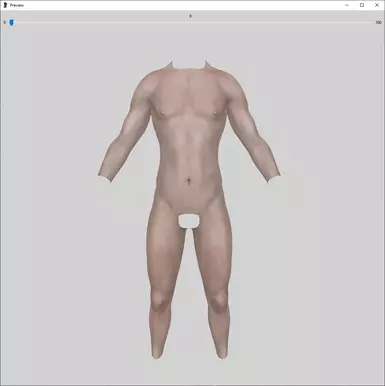Image resolution: width=385 pixels, height=386 pixels.
Task: Click the 100 maximum label right of slider
Action: tap(378, 23)
